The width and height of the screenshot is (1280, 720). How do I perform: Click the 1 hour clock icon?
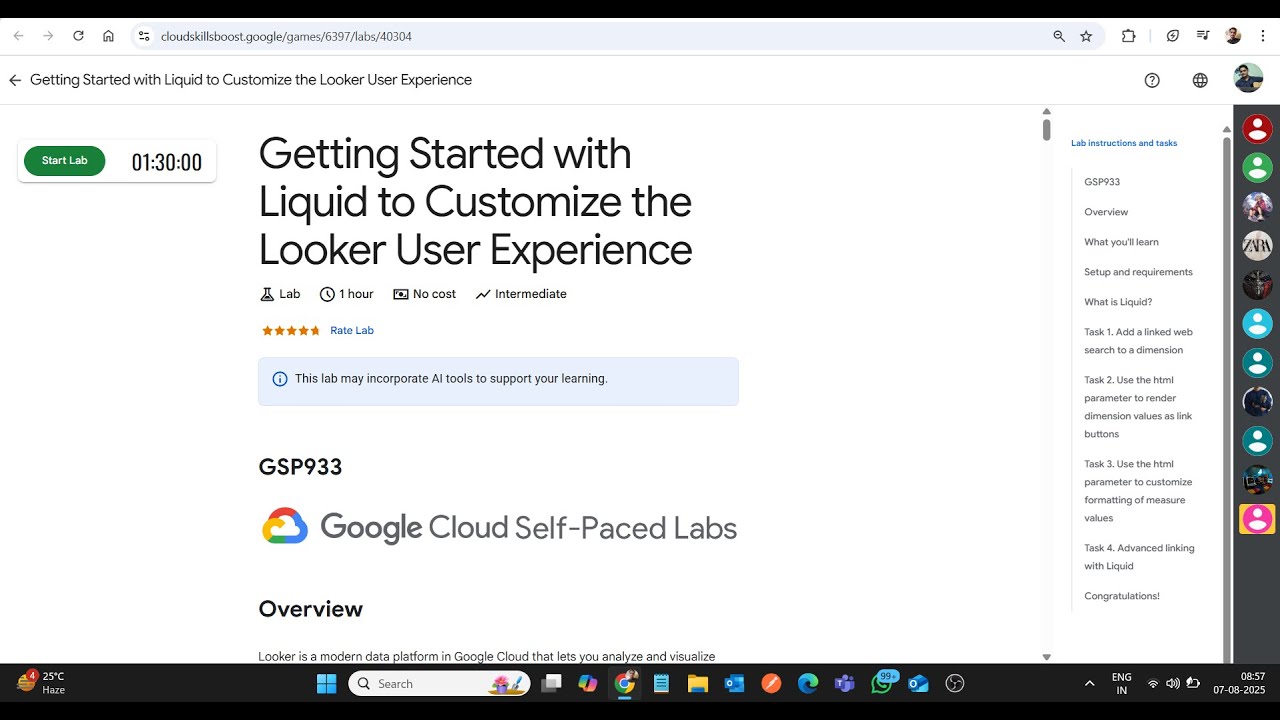tap(327, 294)
